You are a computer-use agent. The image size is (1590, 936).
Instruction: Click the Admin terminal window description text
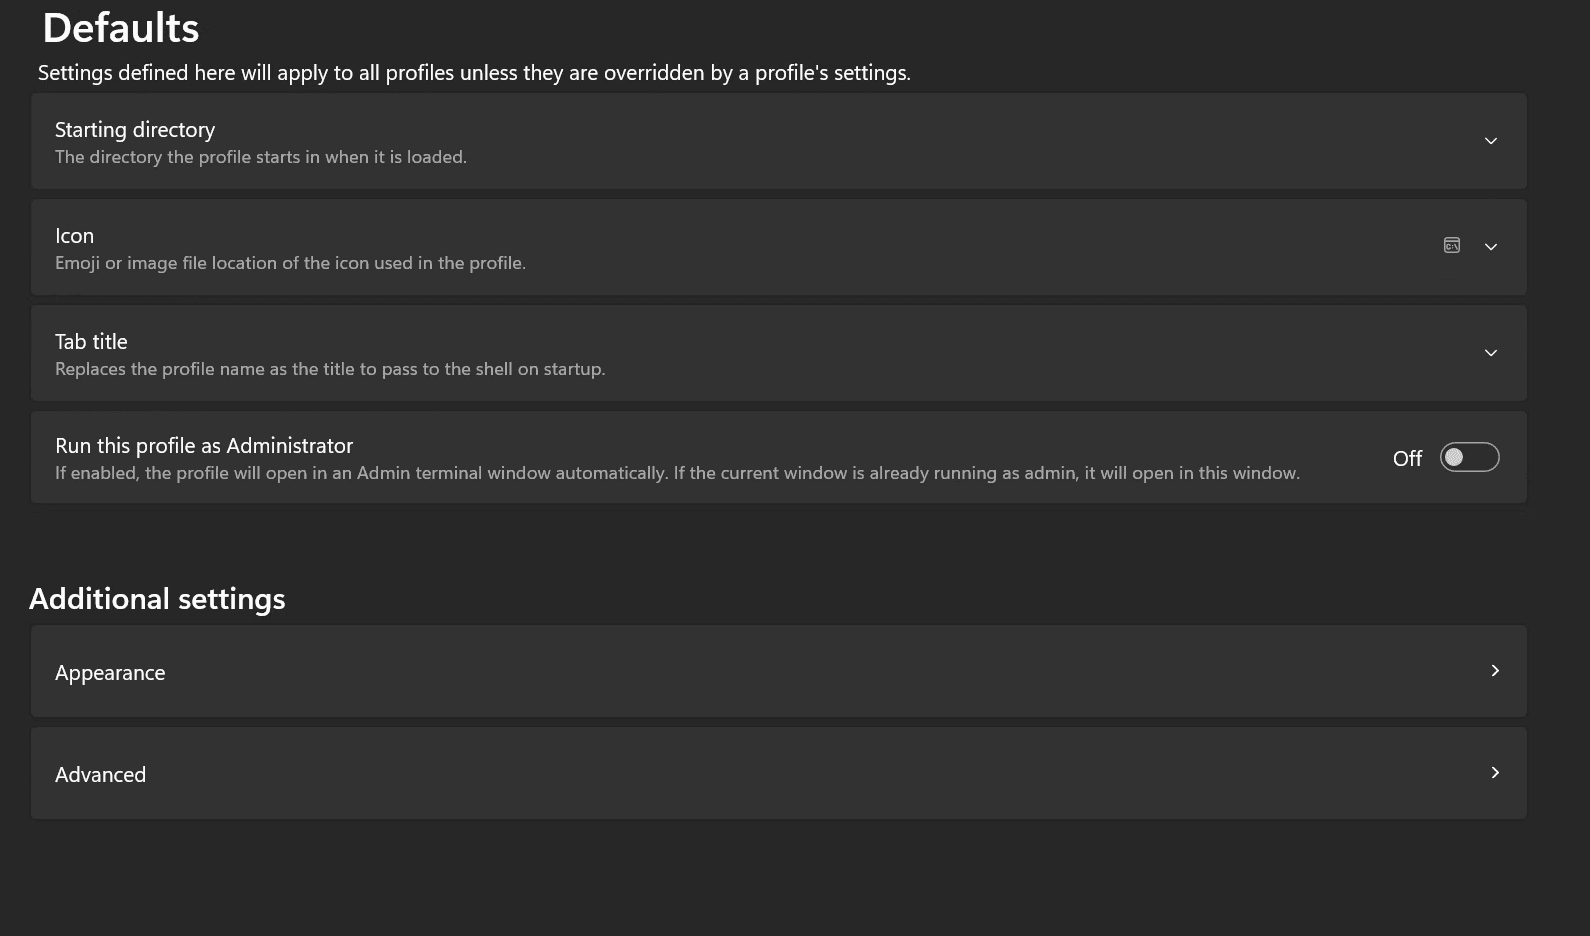coord(677,473)
